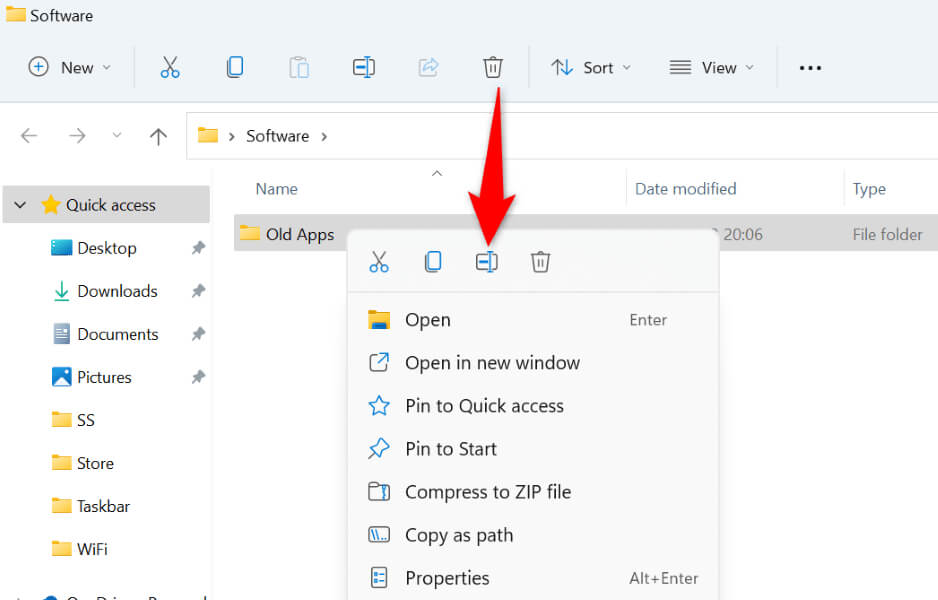938x600 pixels.
Task: Open the Store folder in the sidebar
Action: point(83,462)
